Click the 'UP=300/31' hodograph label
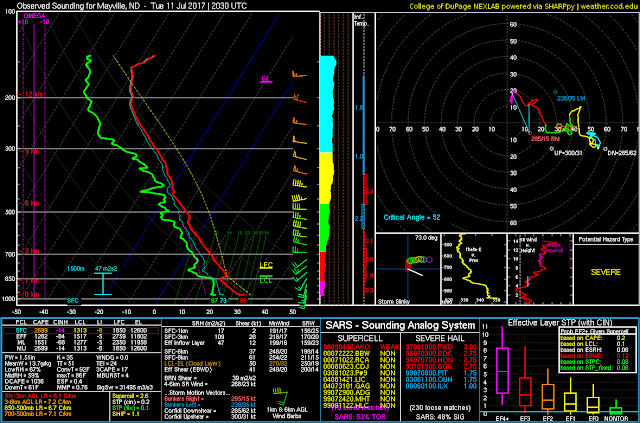The image size is (640, 423). pos(568,153)
